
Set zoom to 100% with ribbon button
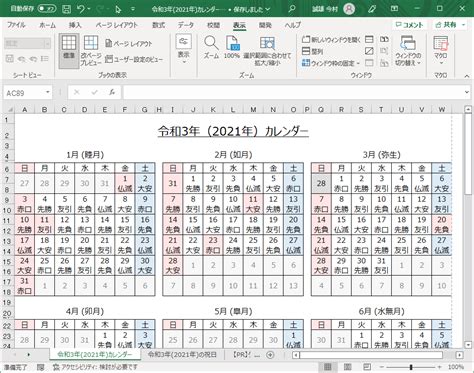pyautogui.click(x=232, y=48)
